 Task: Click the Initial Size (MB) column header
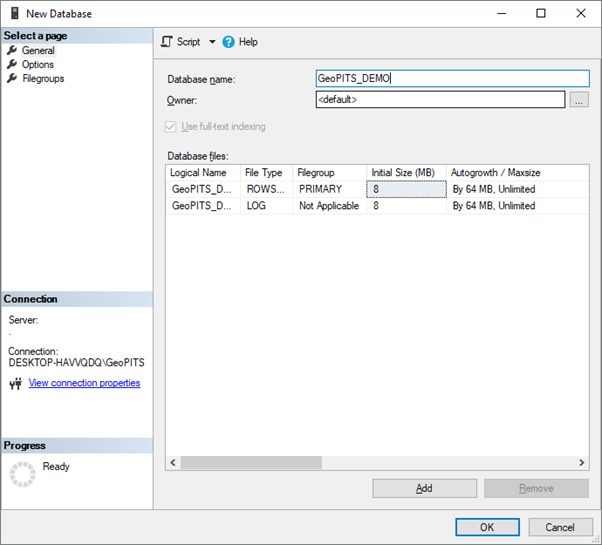pyautogui.click(x=406, y=173)
